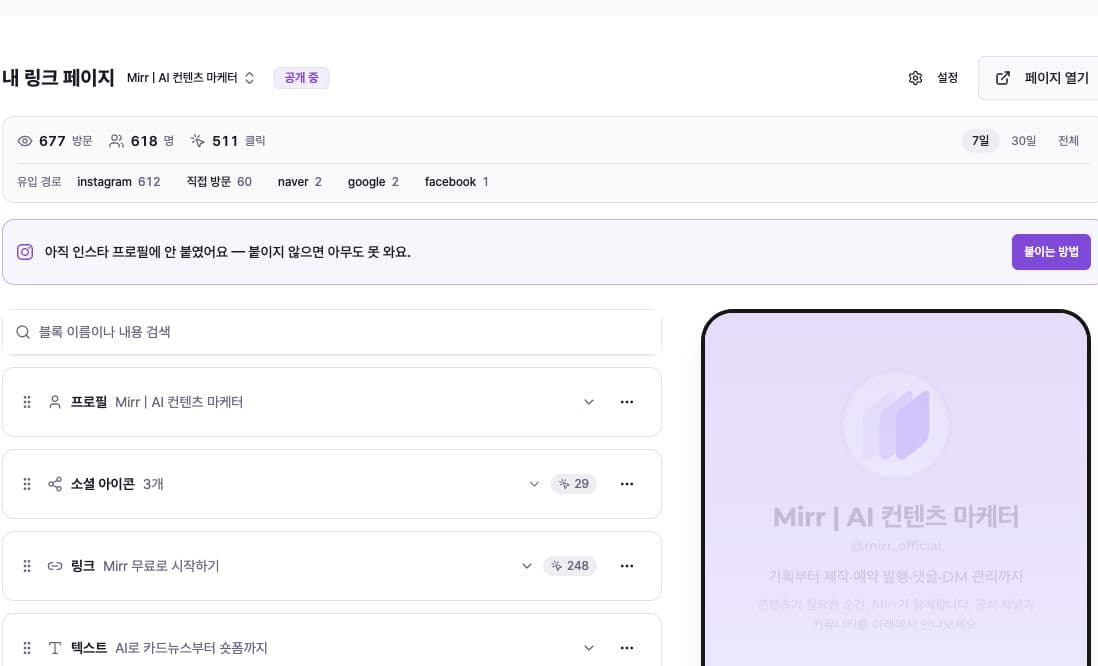Click the 내 링크 페이지 heading
Viewport: 1098px width, 666px height.
[x=58, y=78]
